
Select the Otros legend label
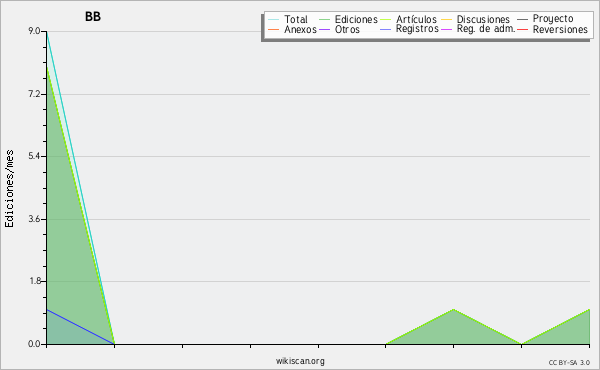pyautogui.click(x=347, y=29)
